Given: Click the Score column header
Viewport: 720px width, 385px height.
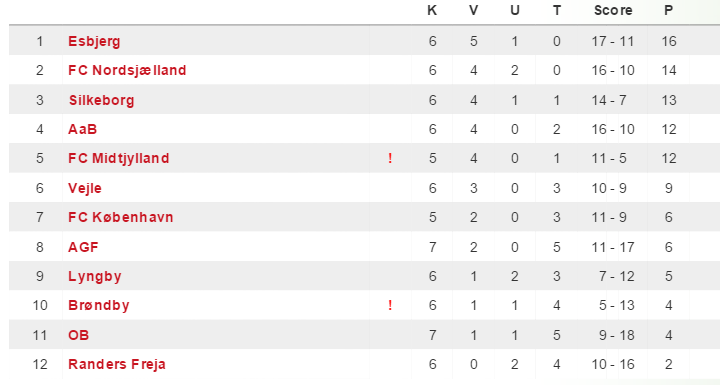Looking at the screenshot, I should pos(613,10).
